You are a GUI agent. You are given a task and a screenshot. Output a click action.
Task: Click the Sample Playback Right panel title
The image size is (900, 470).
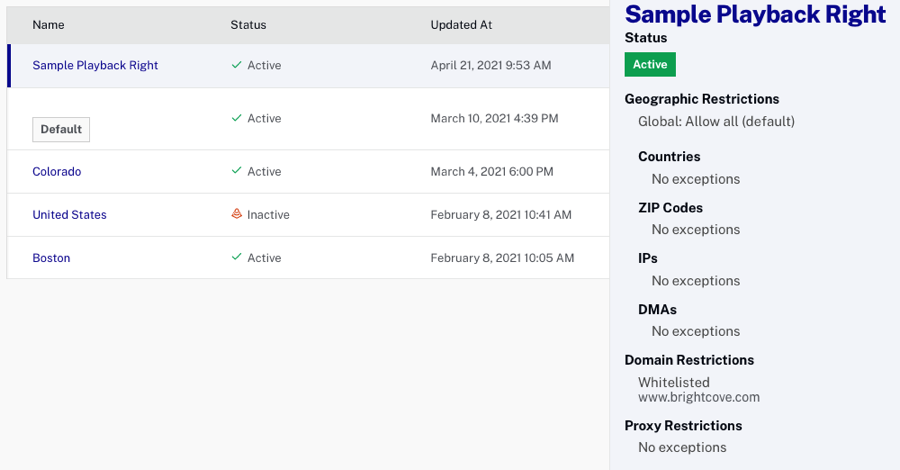[755, 14]
